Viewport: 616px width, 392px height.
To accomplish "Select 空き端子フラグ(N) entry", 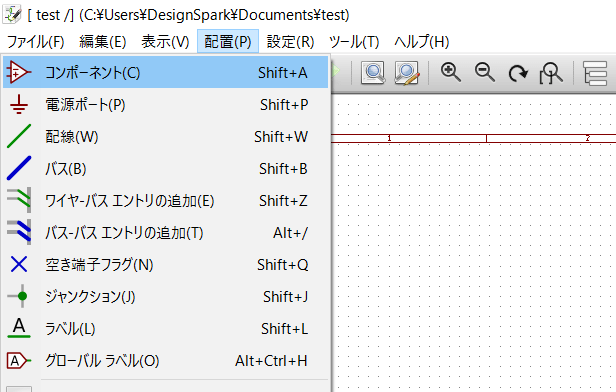I will 165,264.
